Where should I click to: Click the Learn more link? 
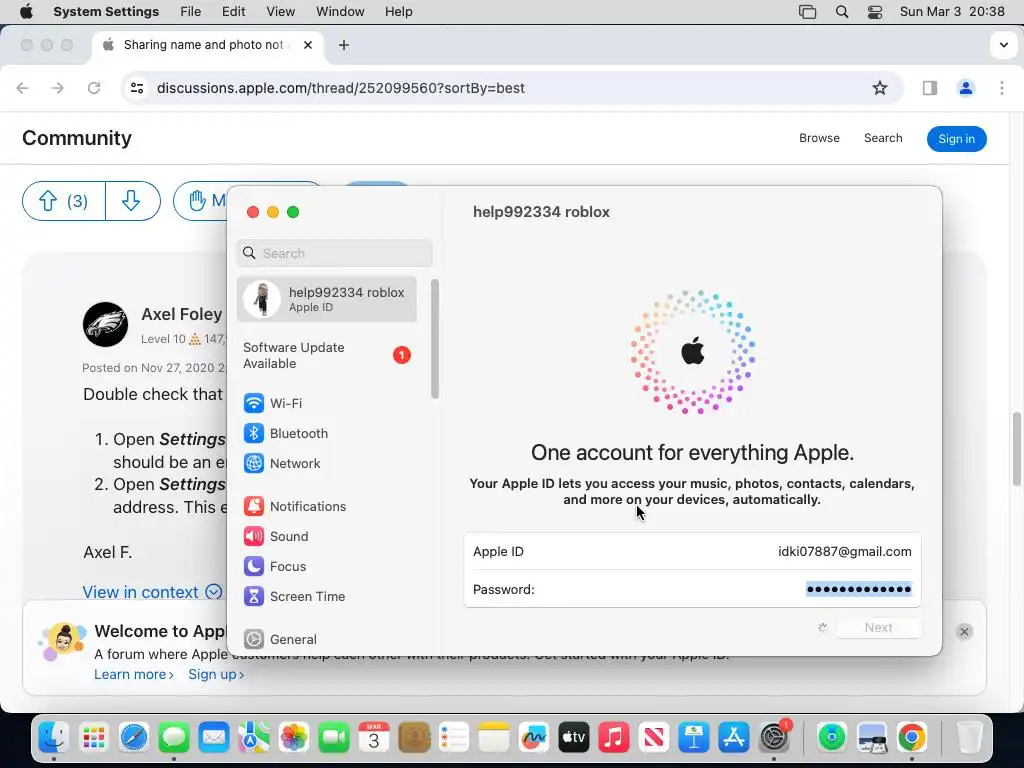[x=134, y=674]
